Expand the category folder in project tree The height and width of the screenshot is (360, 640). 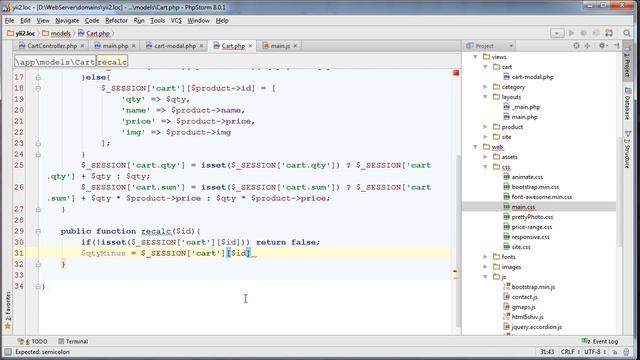tap(485, 87)
